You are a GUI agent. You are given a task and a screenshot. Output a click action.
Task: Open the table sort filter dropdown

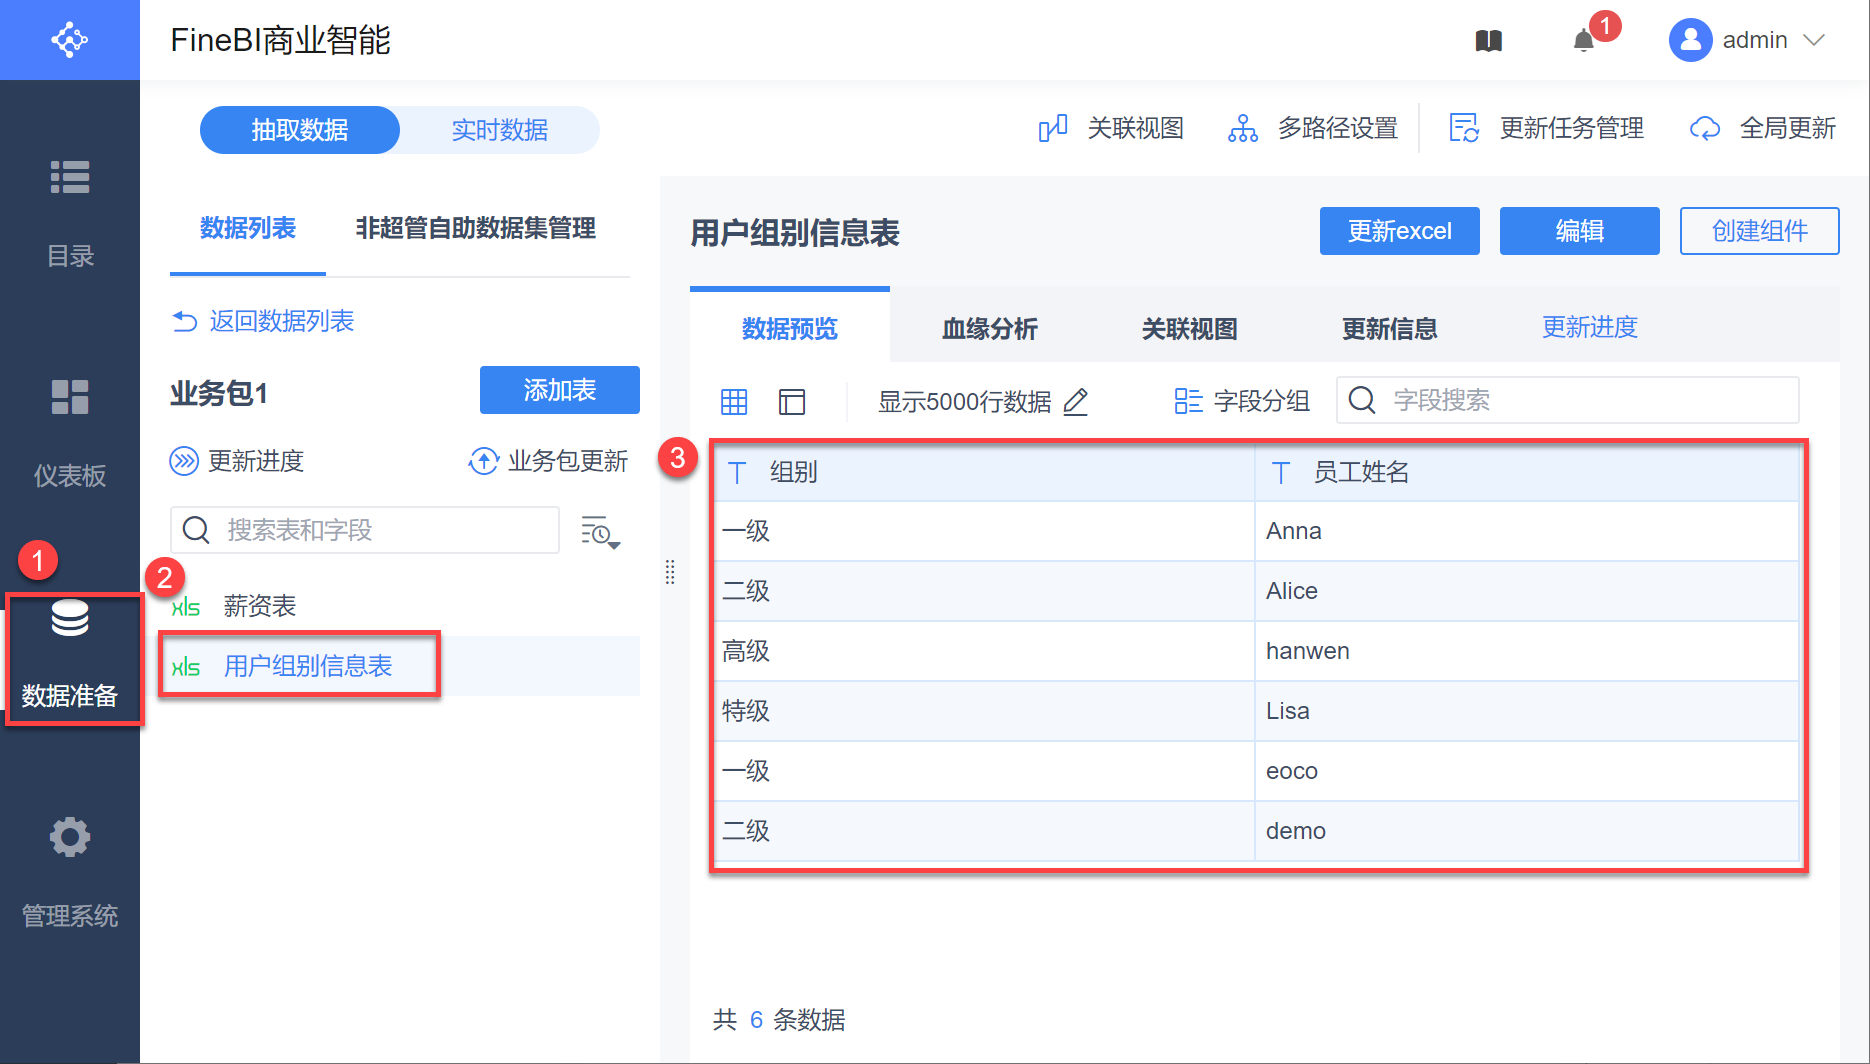(x=600, y=532)
